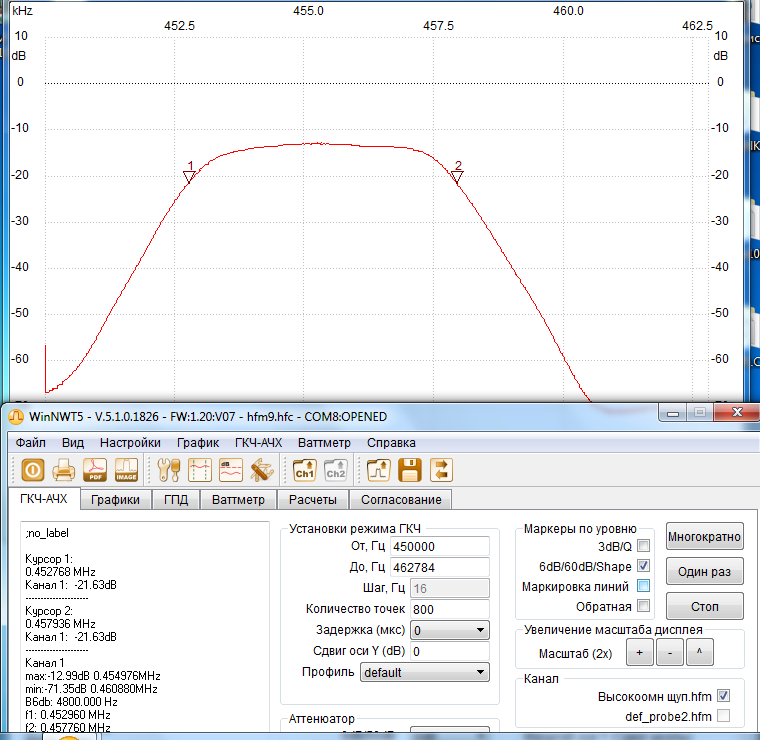Open the Настройки menu

(130, 442)
